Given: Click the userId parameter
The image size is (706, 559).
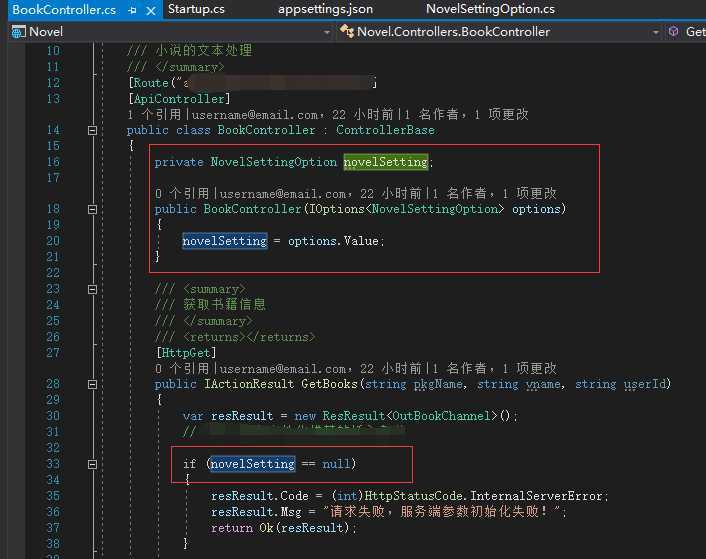Looking at the screenshot, I should point(645,384).
